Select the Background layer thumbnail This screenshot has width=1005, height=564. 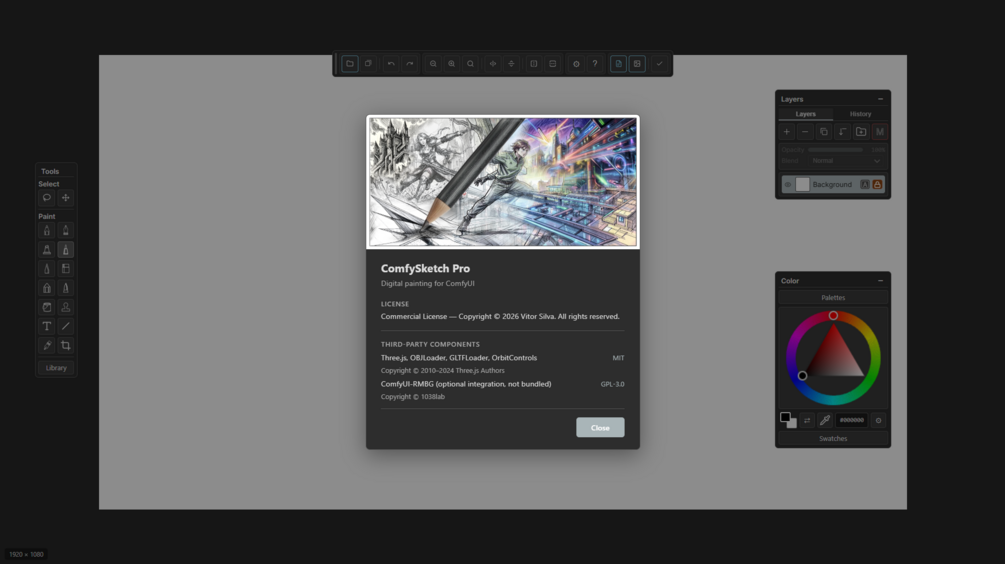point(802,185)
